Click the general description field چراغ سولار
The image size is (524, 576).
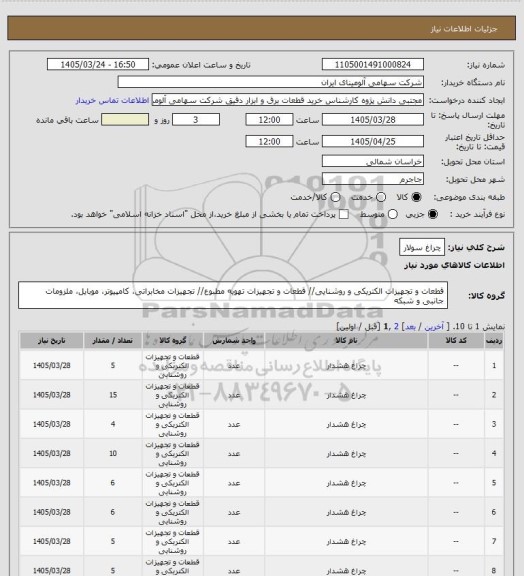[x=422, y=248]
